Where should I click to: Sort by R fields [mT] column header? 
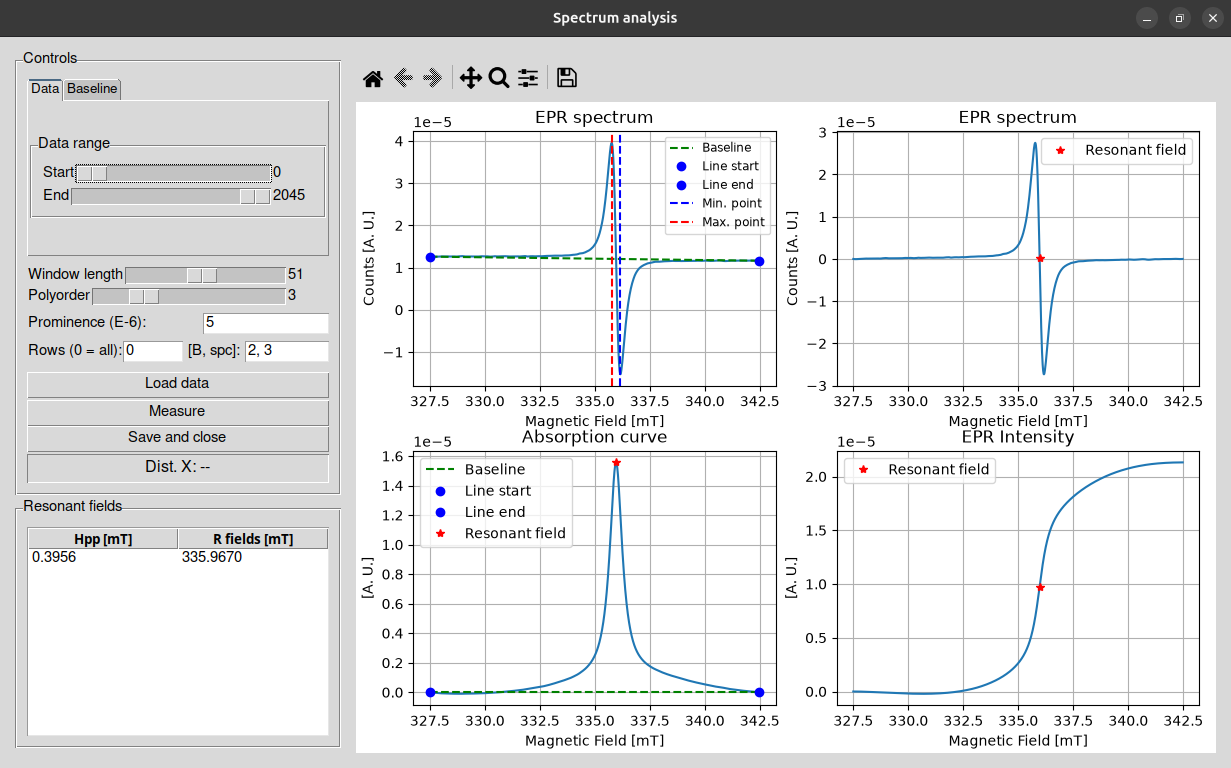[x=253, y=539]
